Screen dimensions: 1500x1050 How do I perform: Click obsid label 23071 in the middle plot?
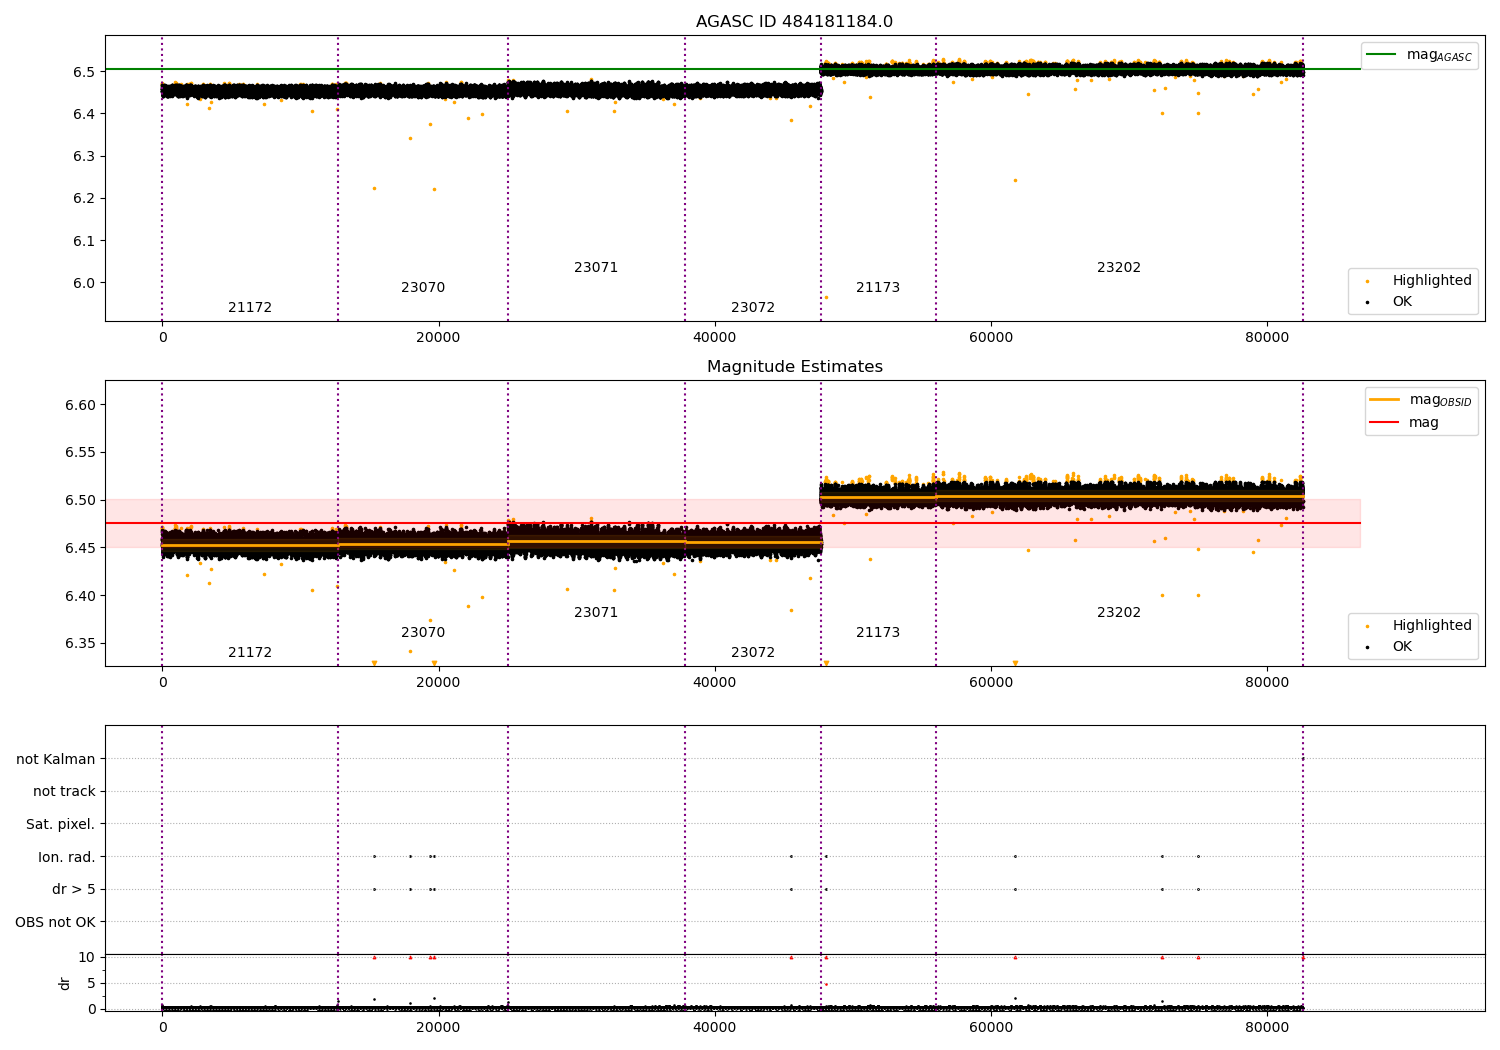point(596,613)
